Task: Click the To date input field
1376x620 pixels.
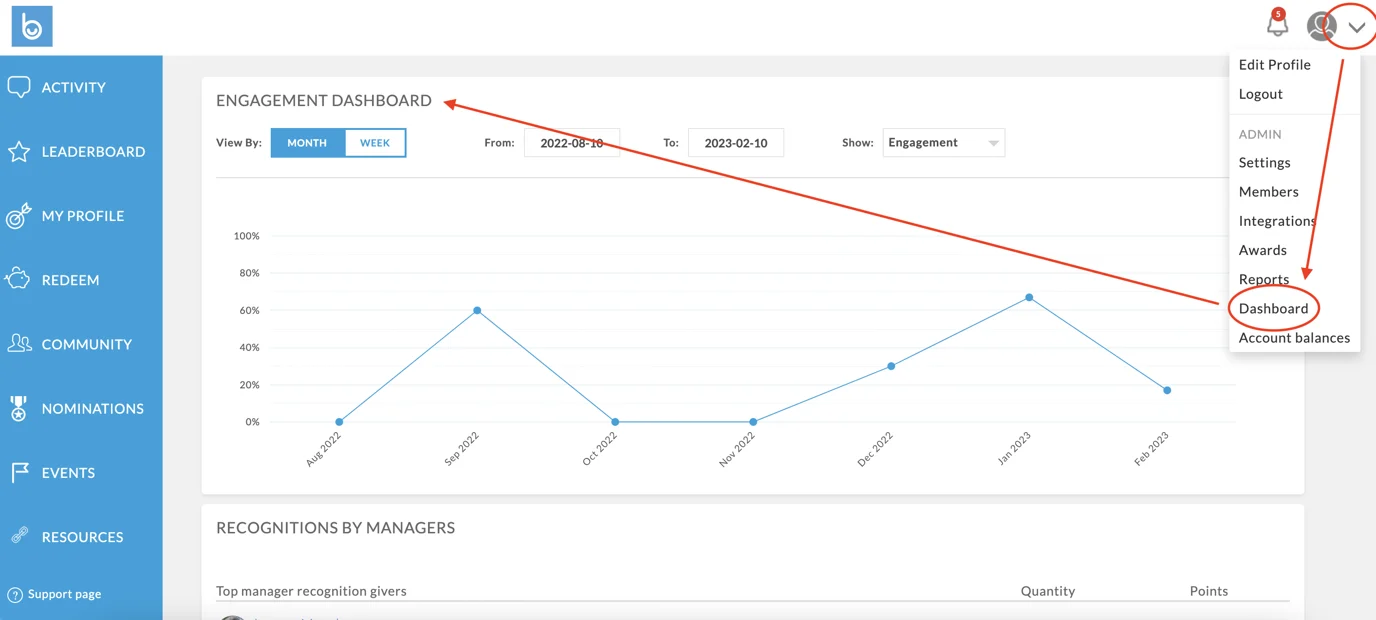Action: point(735,143)
